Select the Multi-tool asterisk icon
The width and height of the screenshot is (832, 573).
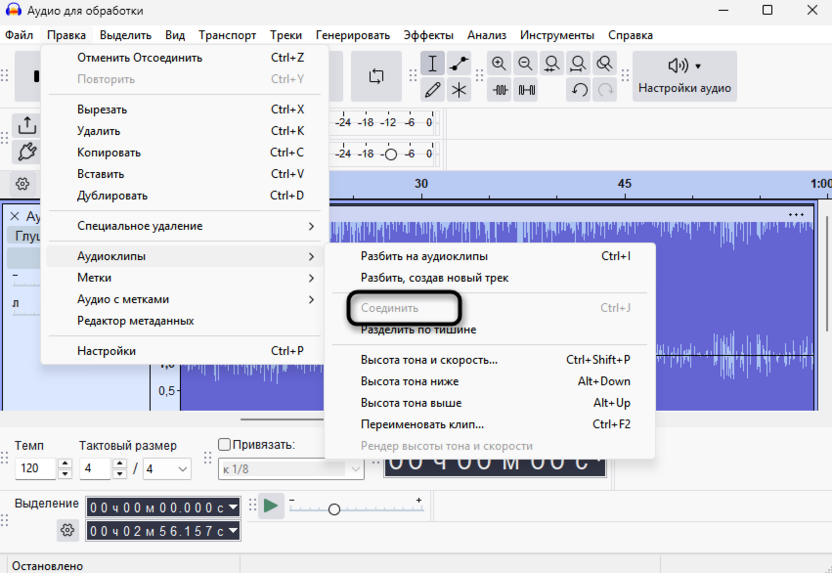(x=459, y=90)
